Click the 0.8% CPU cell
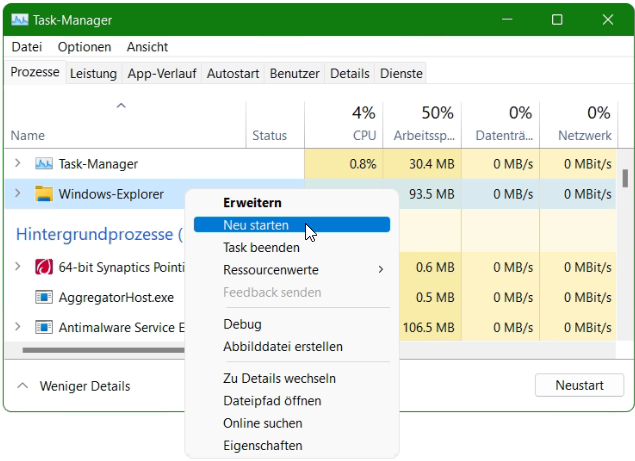The image size is (635, 461). (x=343, y=164)
